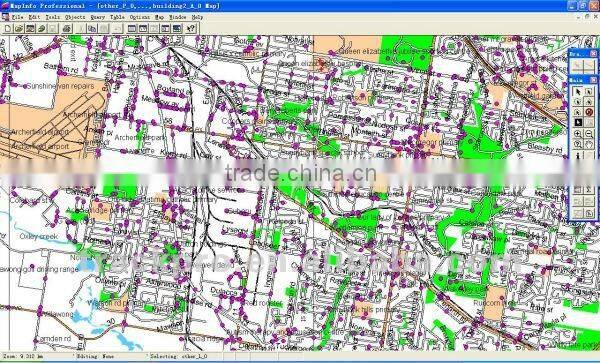Open the Objects menu
Viewport: 600px width, 363px height.
[75, 17]
